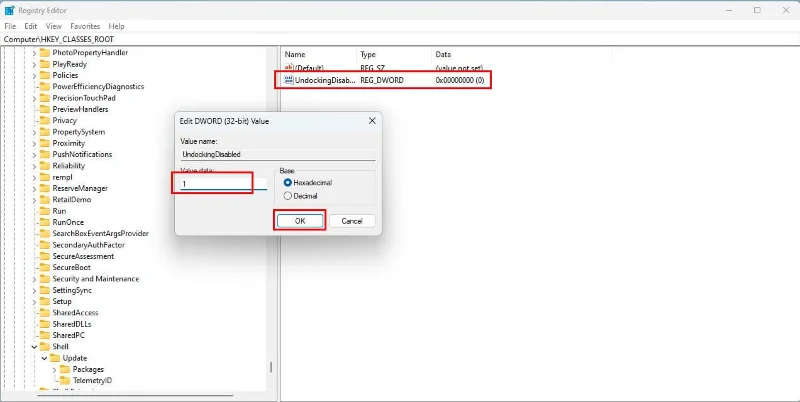Expand the PushNotifications key
Viewport: 800px width, 402px height.
[x=35, y=154]
